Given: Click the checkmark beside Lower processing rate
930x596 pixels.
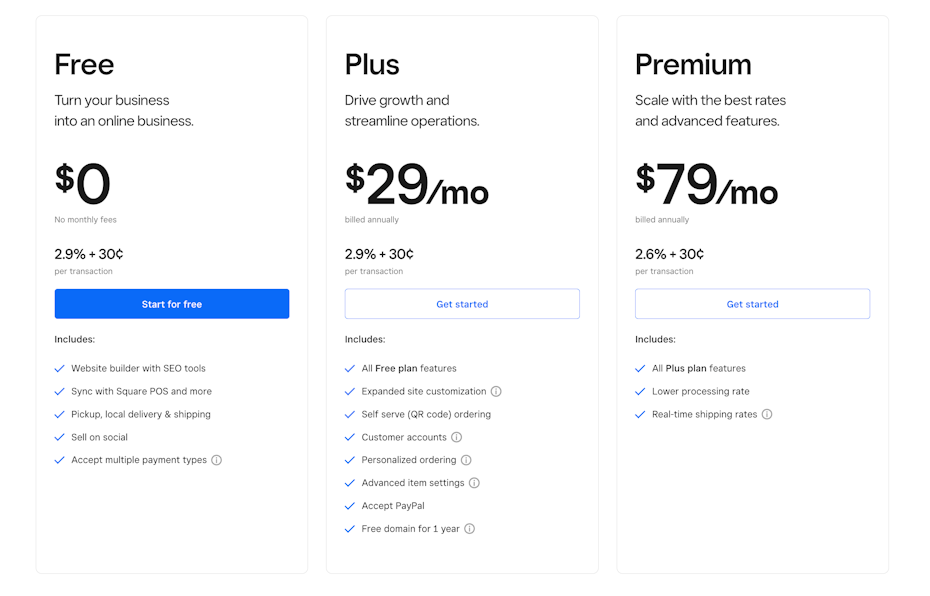Looking at the screenshot, I should [640, 391].
